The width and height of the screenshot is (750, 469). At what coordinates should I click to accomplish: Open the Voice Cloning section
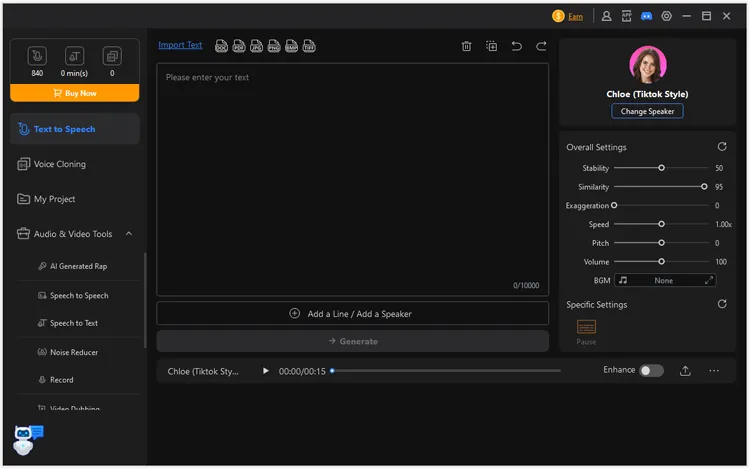pos(60,164)
